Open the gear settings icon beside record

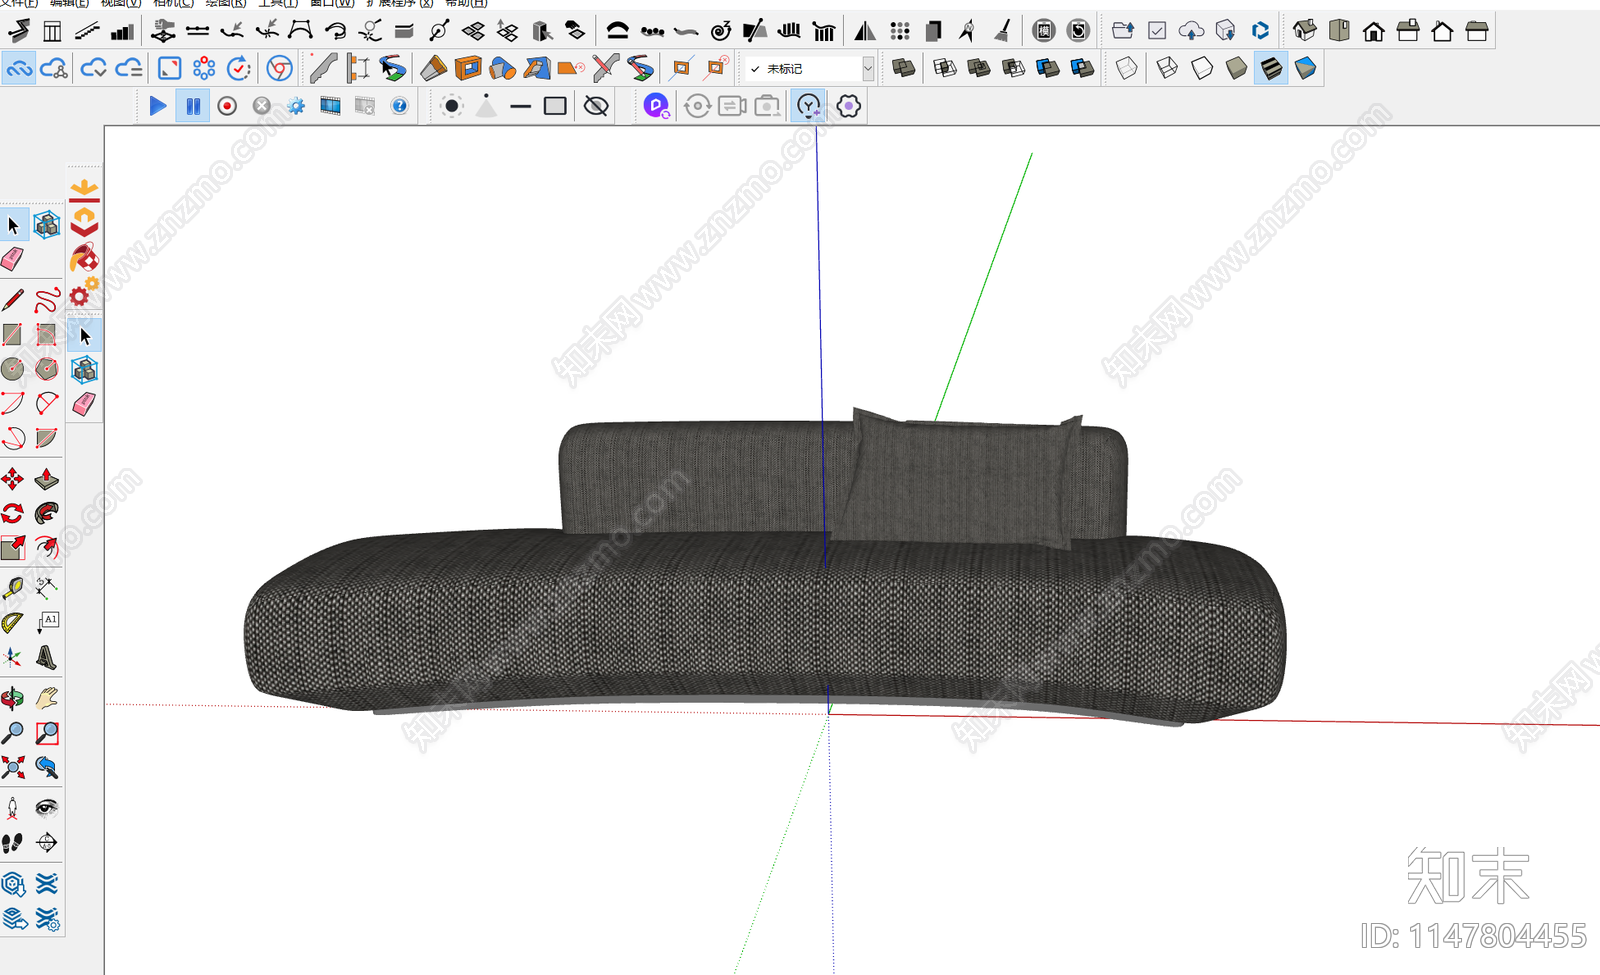(296, 106)
